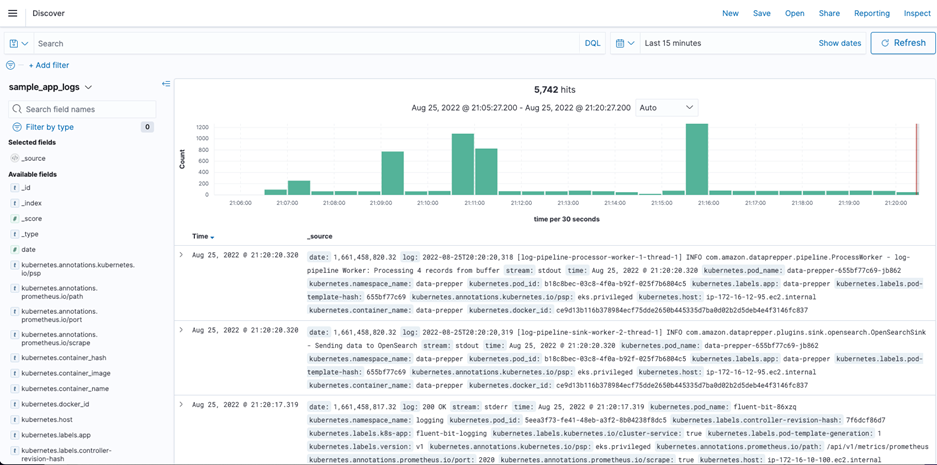Click the _source column header

tap(320, 236)
